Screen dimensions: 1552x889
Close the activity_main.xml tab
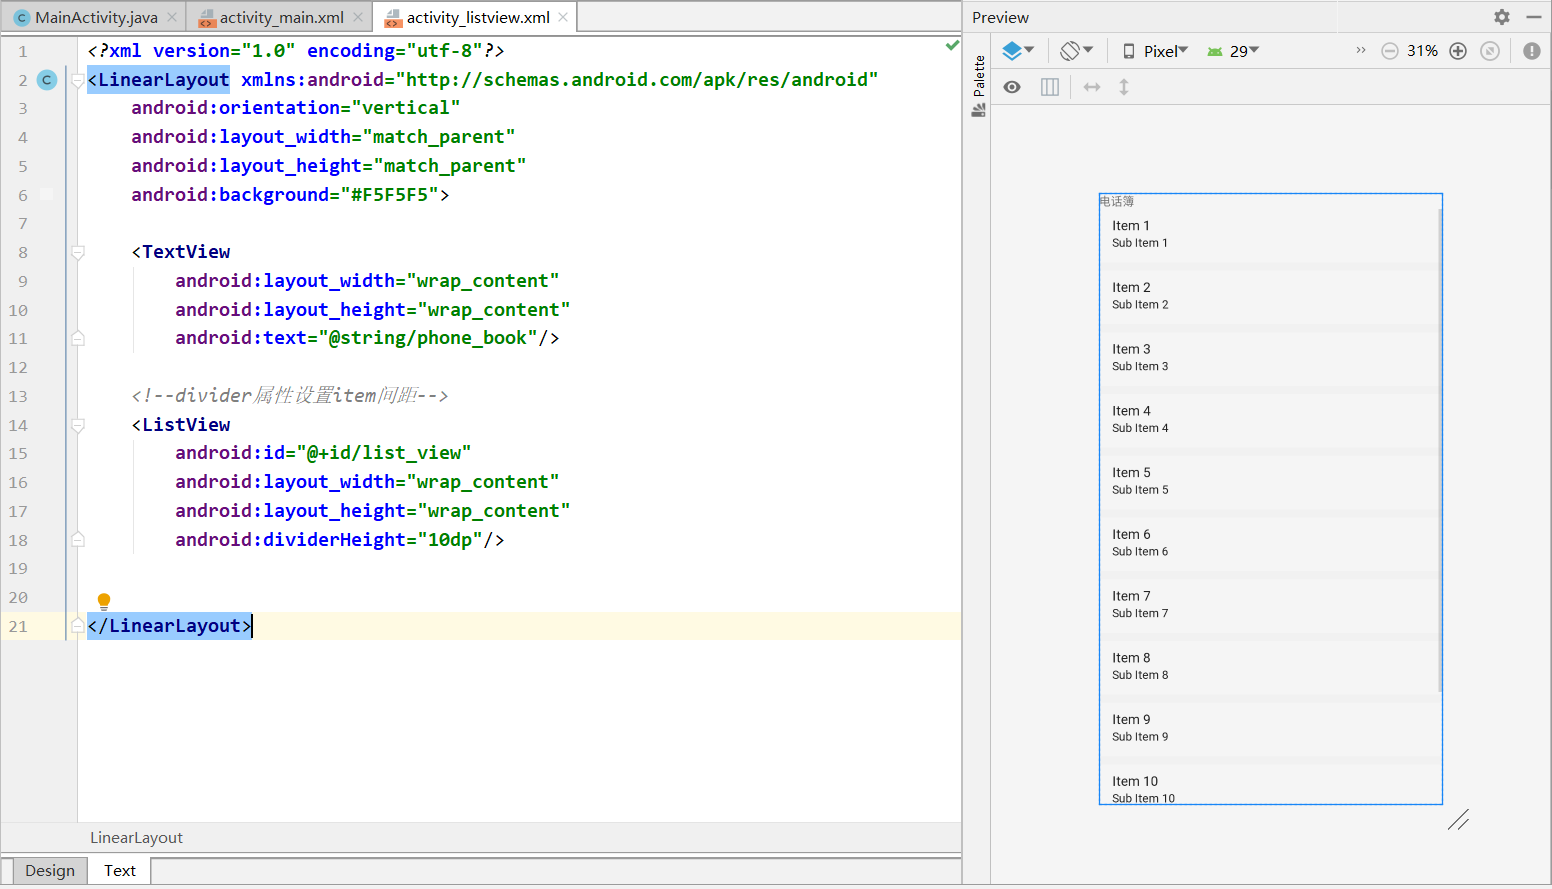coord(358,17)
